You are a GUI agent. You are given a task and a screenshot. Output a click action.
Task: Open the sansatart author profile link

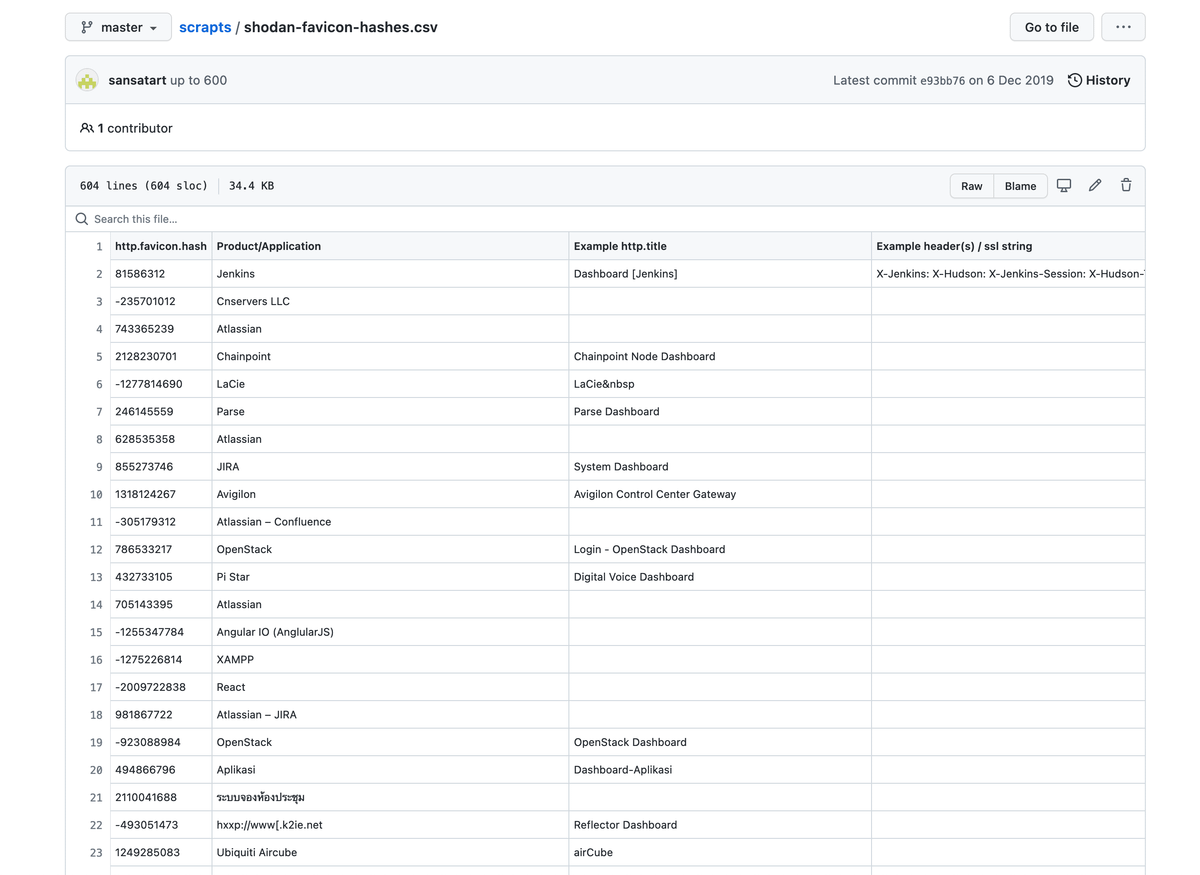pyautogui.click(x=137, y=80)
